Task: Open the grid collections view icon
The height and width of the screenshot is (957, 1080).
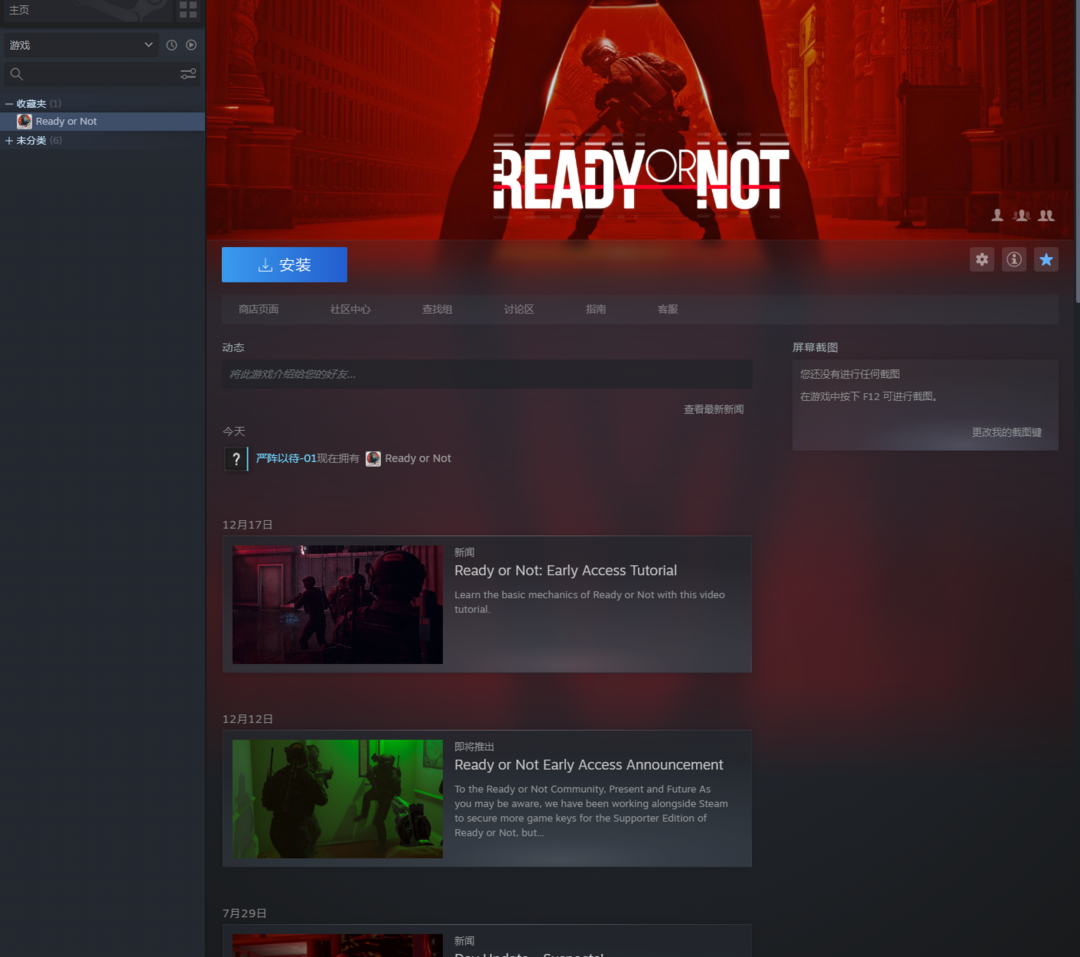Action: [187, 10]
